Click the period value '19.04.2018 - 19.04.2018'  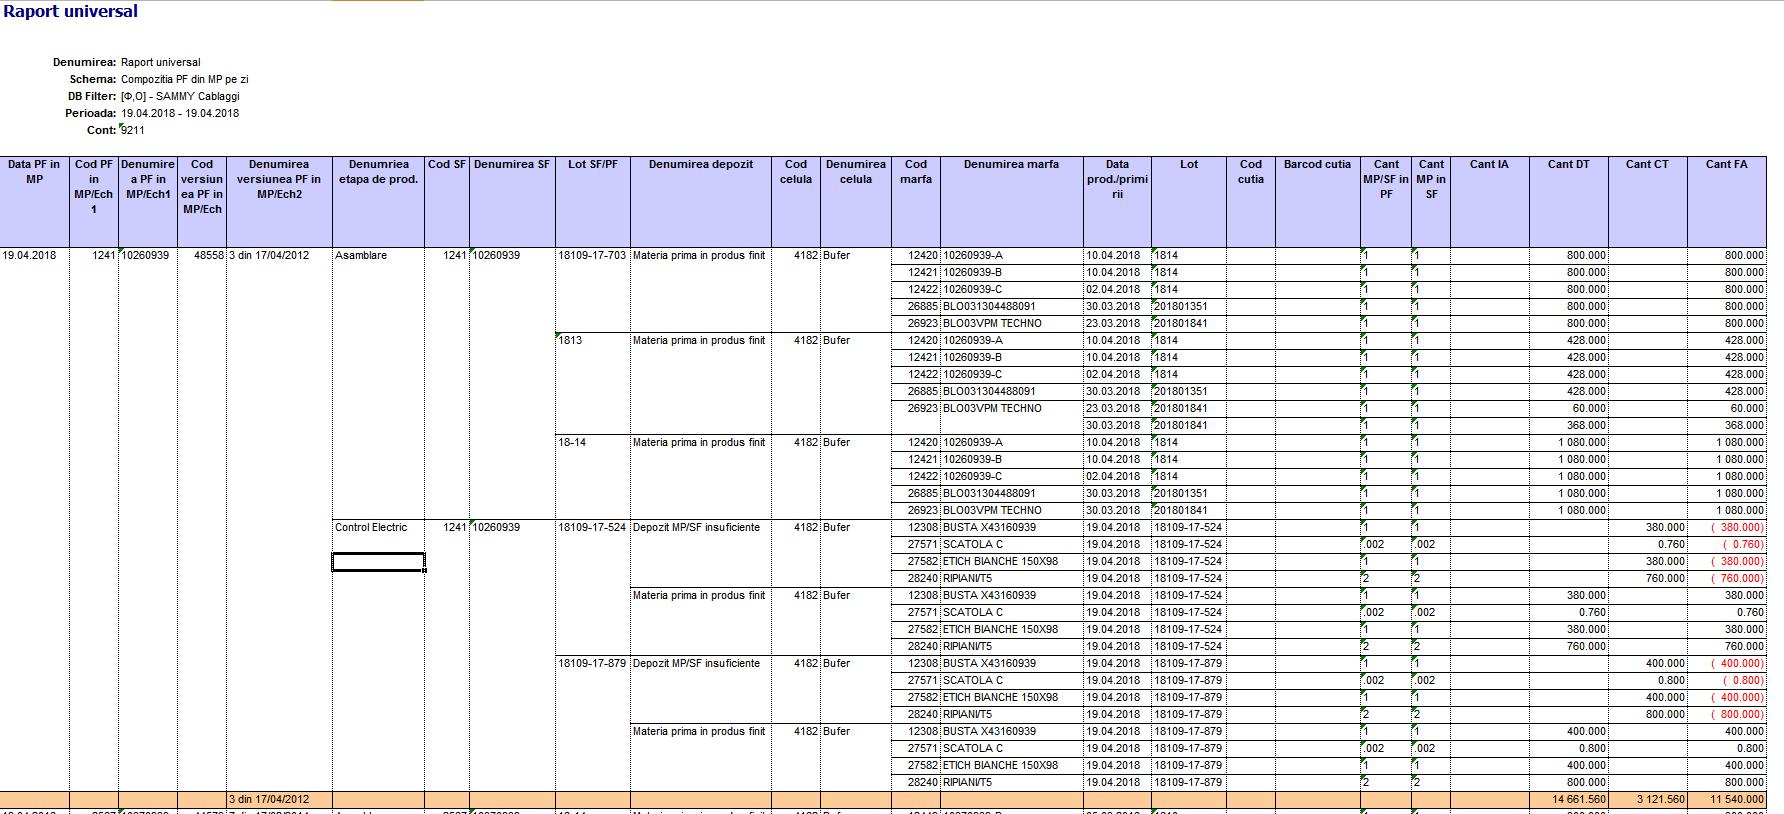coord(180,113)
